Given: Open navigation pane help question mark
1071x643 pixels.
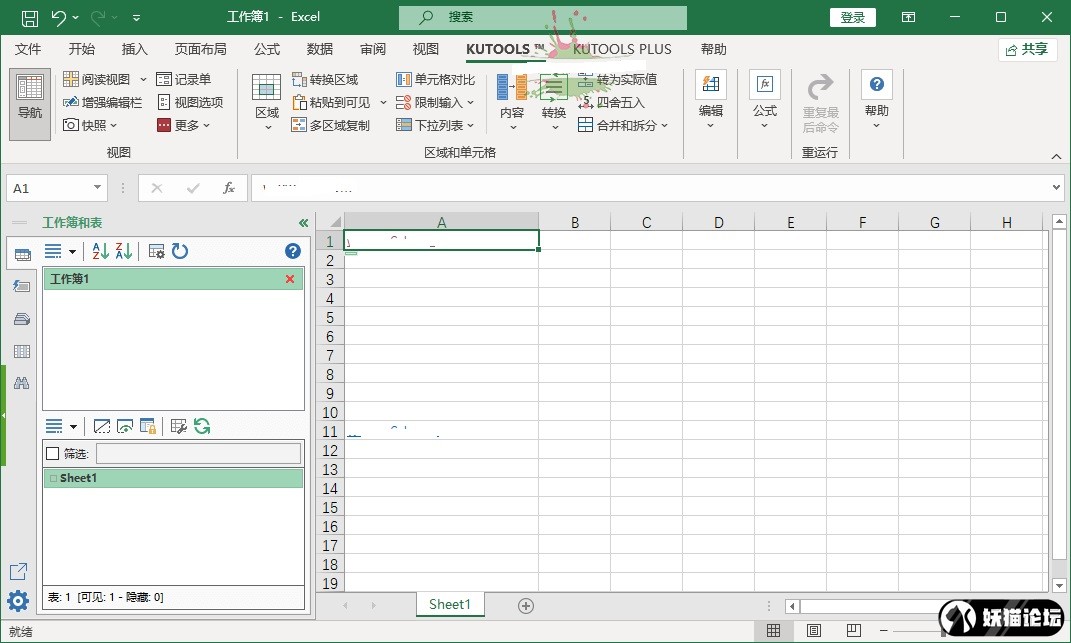Looking at the screenshot, I should tap(293, 251).
